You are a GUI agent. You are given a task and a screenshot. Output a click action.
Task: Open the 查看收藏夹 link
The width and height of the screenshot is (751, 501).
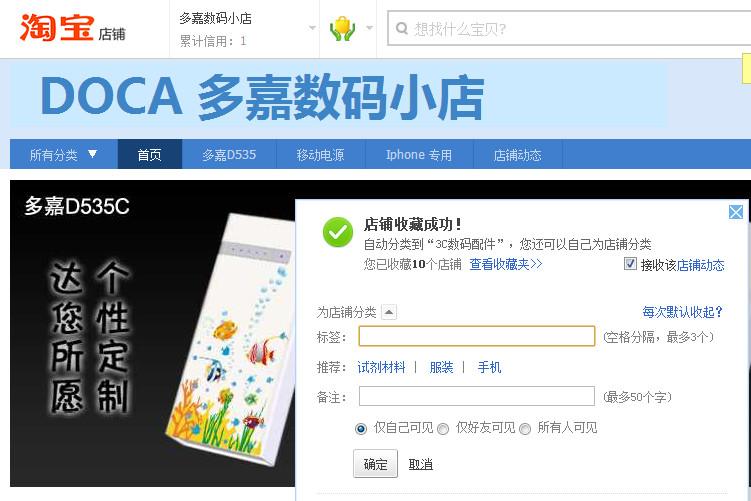point(506,264)
